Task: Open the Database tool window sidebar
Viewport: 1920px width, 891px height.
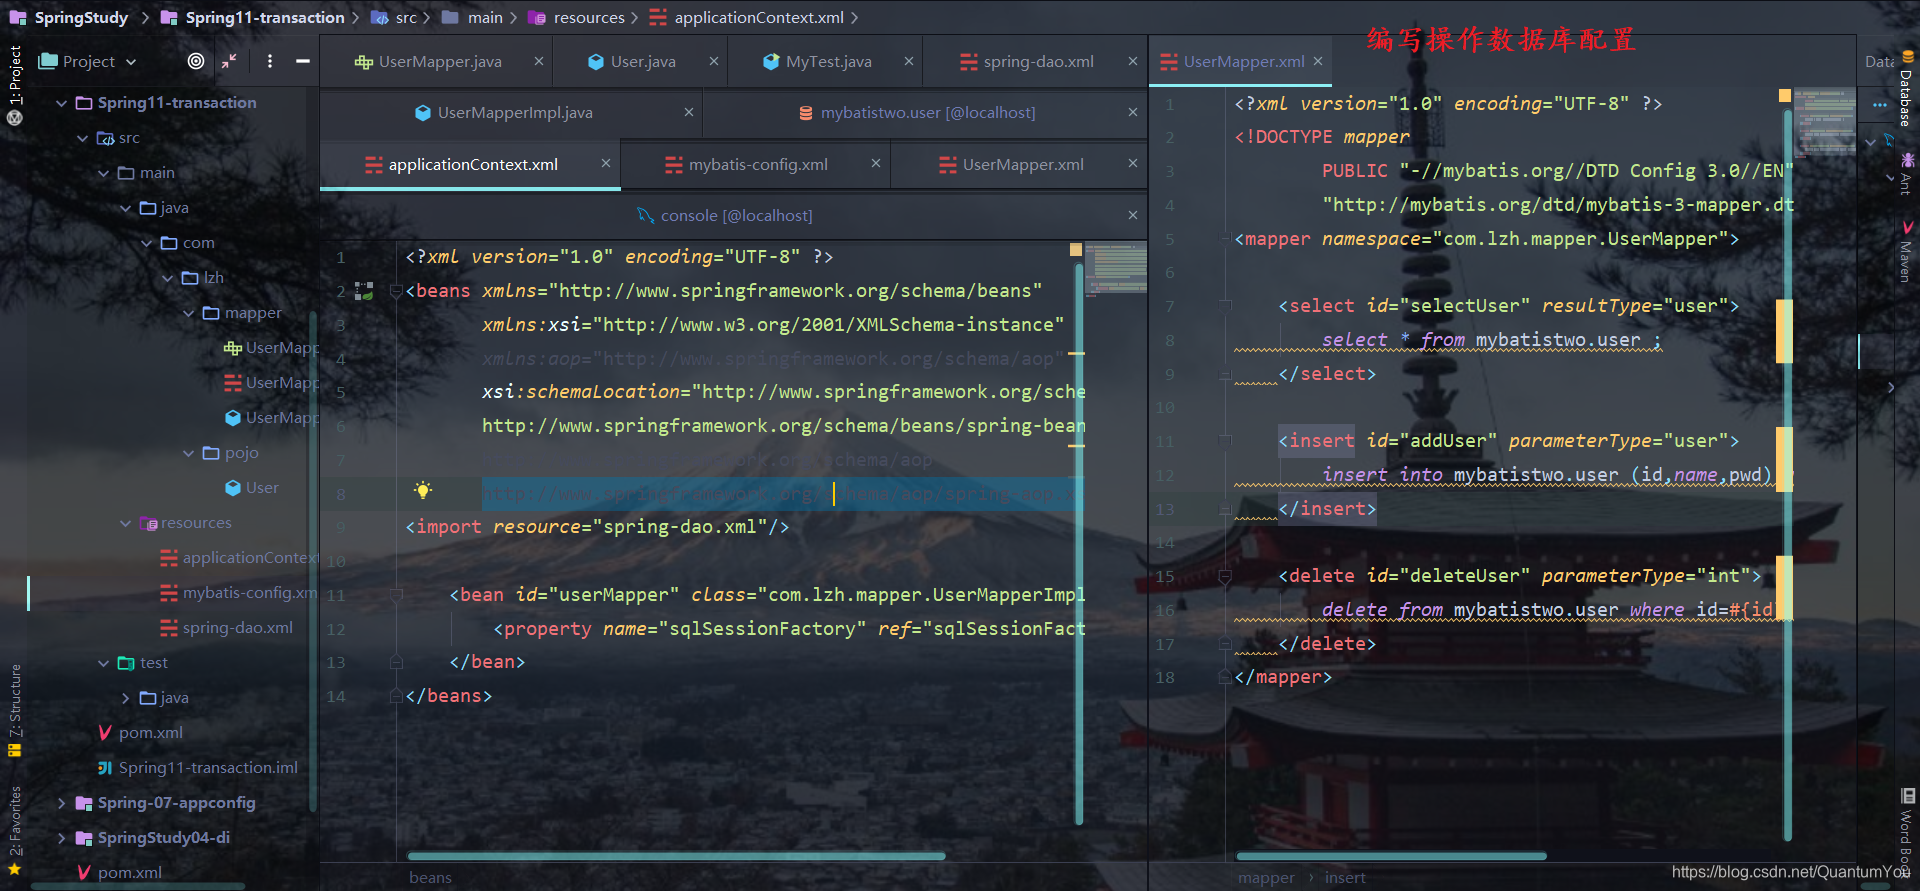Action: tap(1906, 90)
